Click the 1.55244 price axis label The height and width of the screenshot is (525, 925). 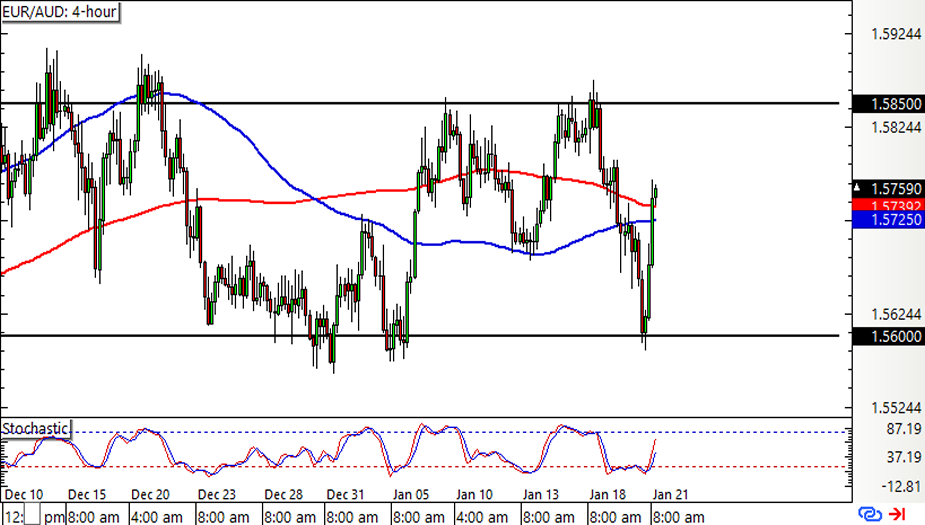[x=896, y=408]
